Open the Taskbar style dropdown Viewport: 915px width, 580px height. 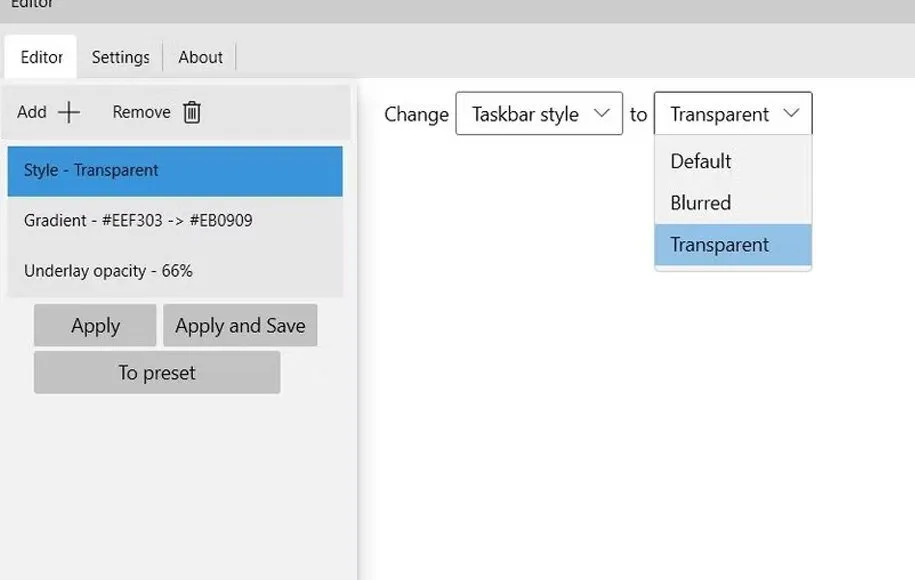click(x=538, y=114)
